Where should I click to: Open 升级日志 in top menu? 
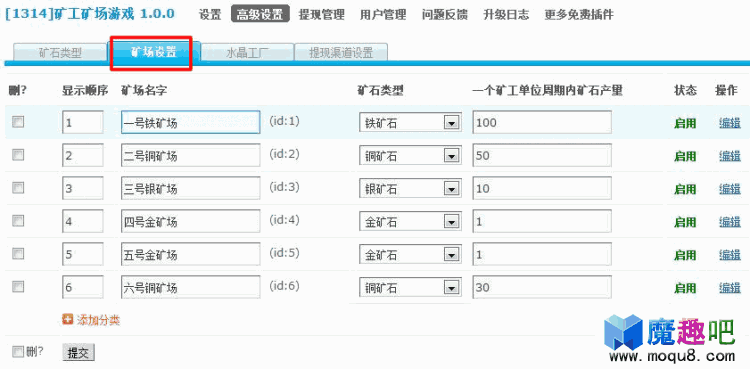click(x=506, y=15)
